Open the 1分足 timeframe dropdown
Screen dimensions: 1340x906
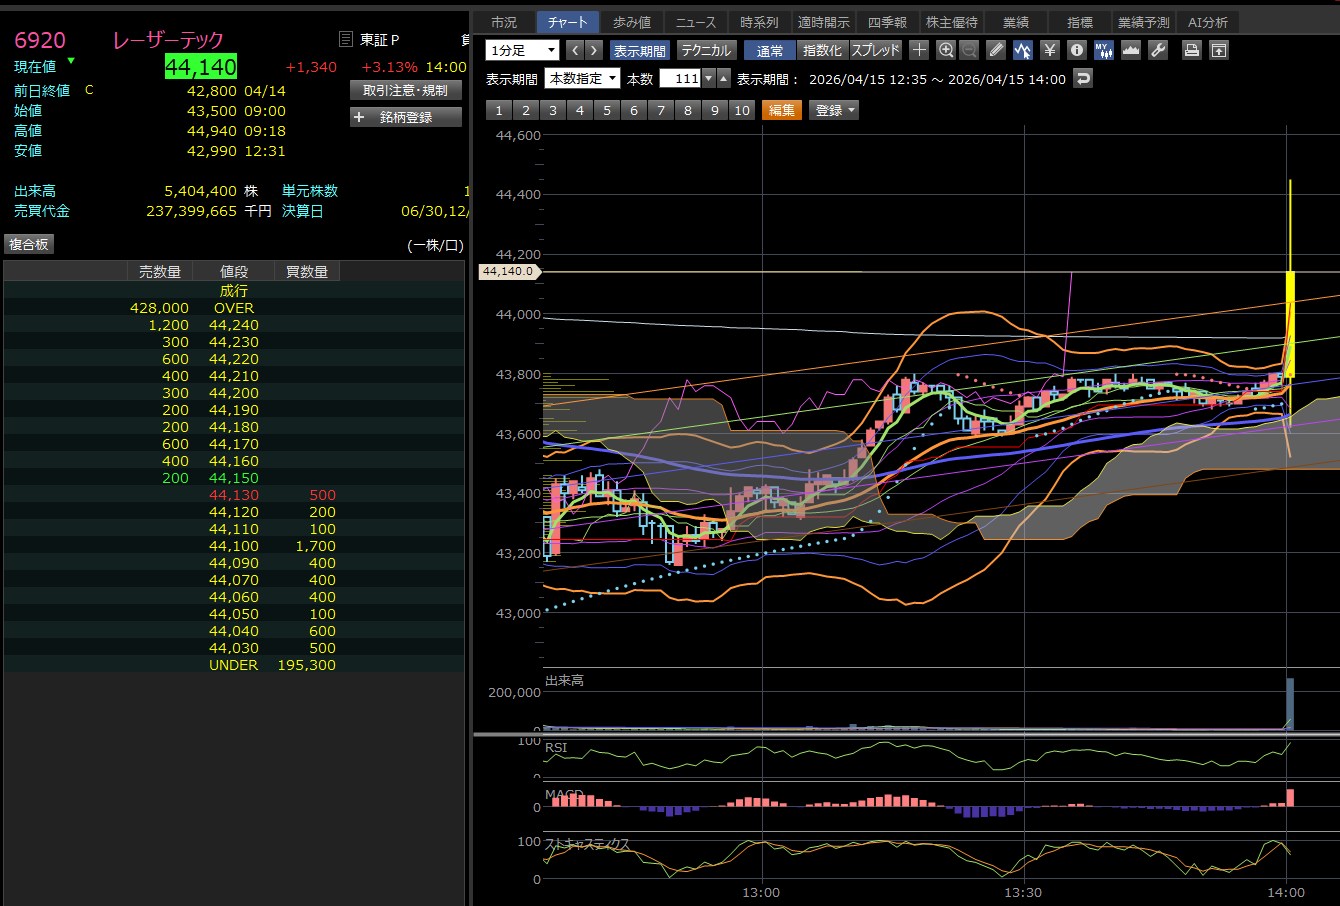522,50
